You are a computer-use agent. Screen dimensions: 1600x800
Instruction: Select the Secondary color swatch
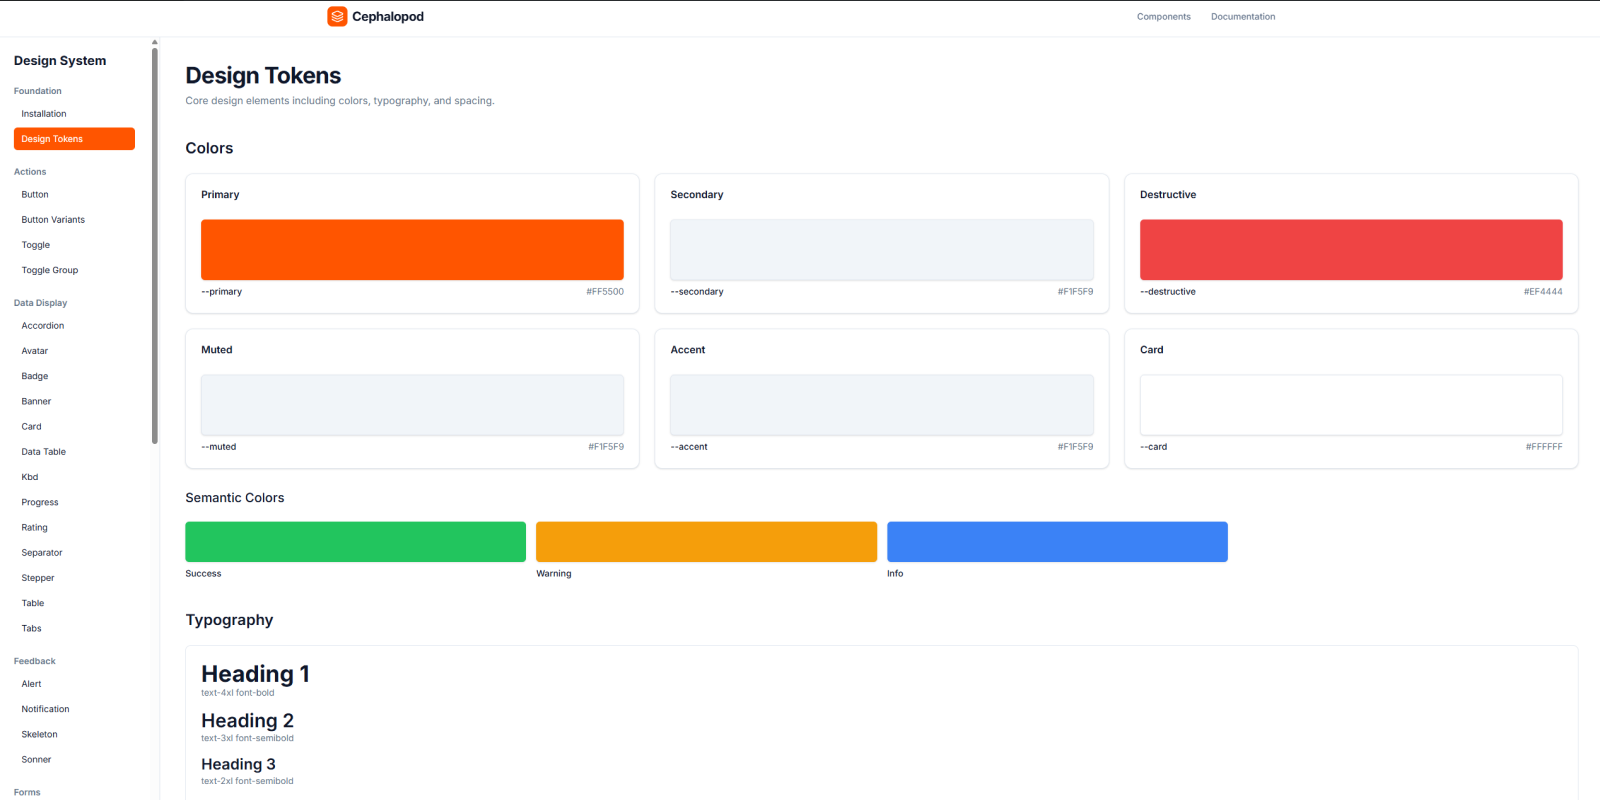pos(882,250)
